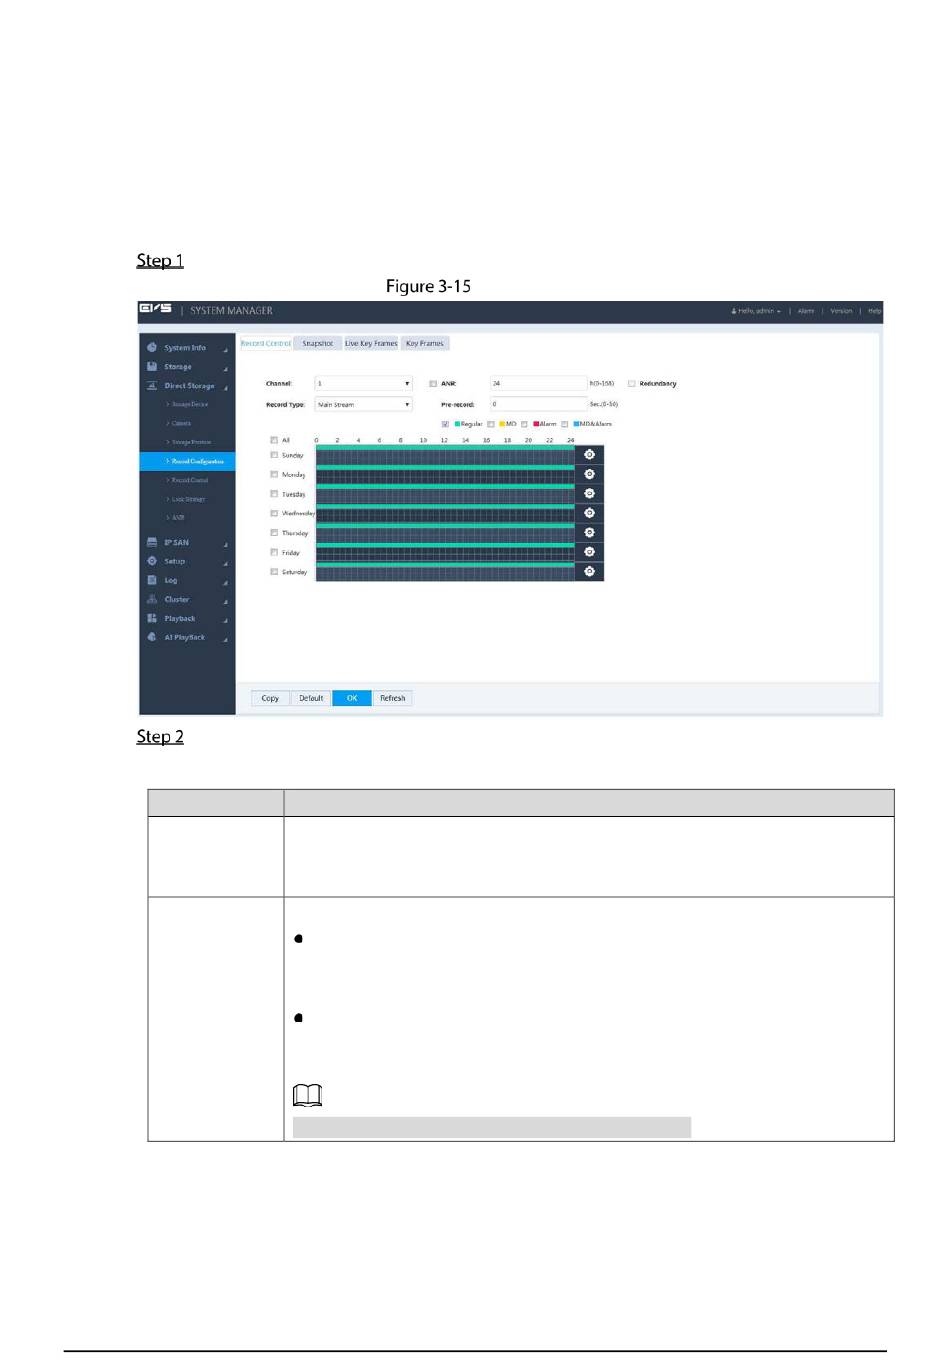950x1369 pixels.
Task: Tick the Tuesday checkbox
Action: pos(274,494)
